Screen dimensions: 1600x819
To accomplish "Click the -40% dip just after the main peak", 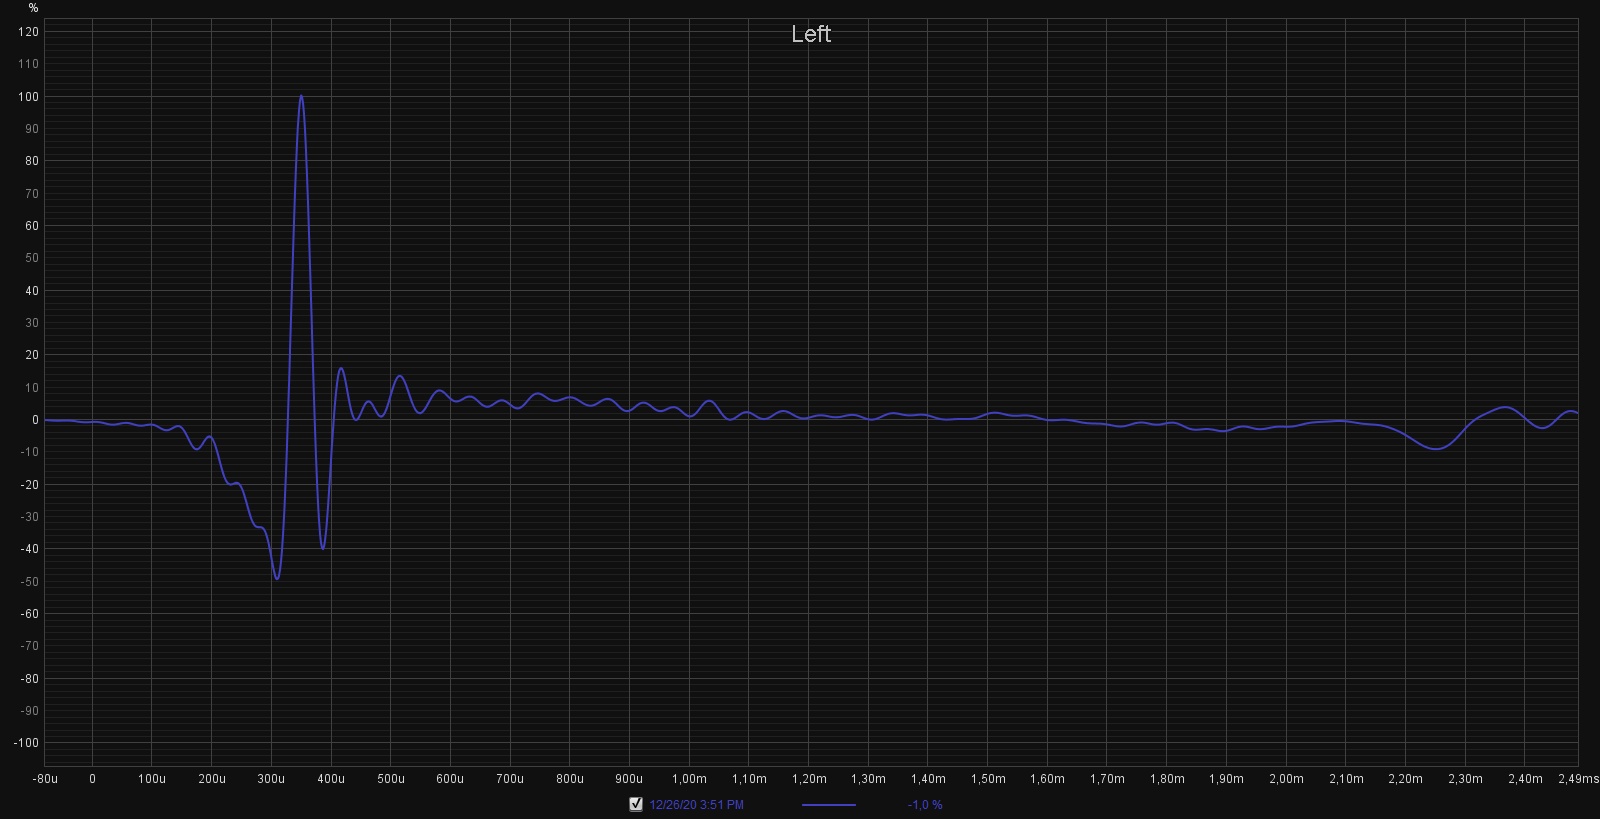I will coord(322,547).
